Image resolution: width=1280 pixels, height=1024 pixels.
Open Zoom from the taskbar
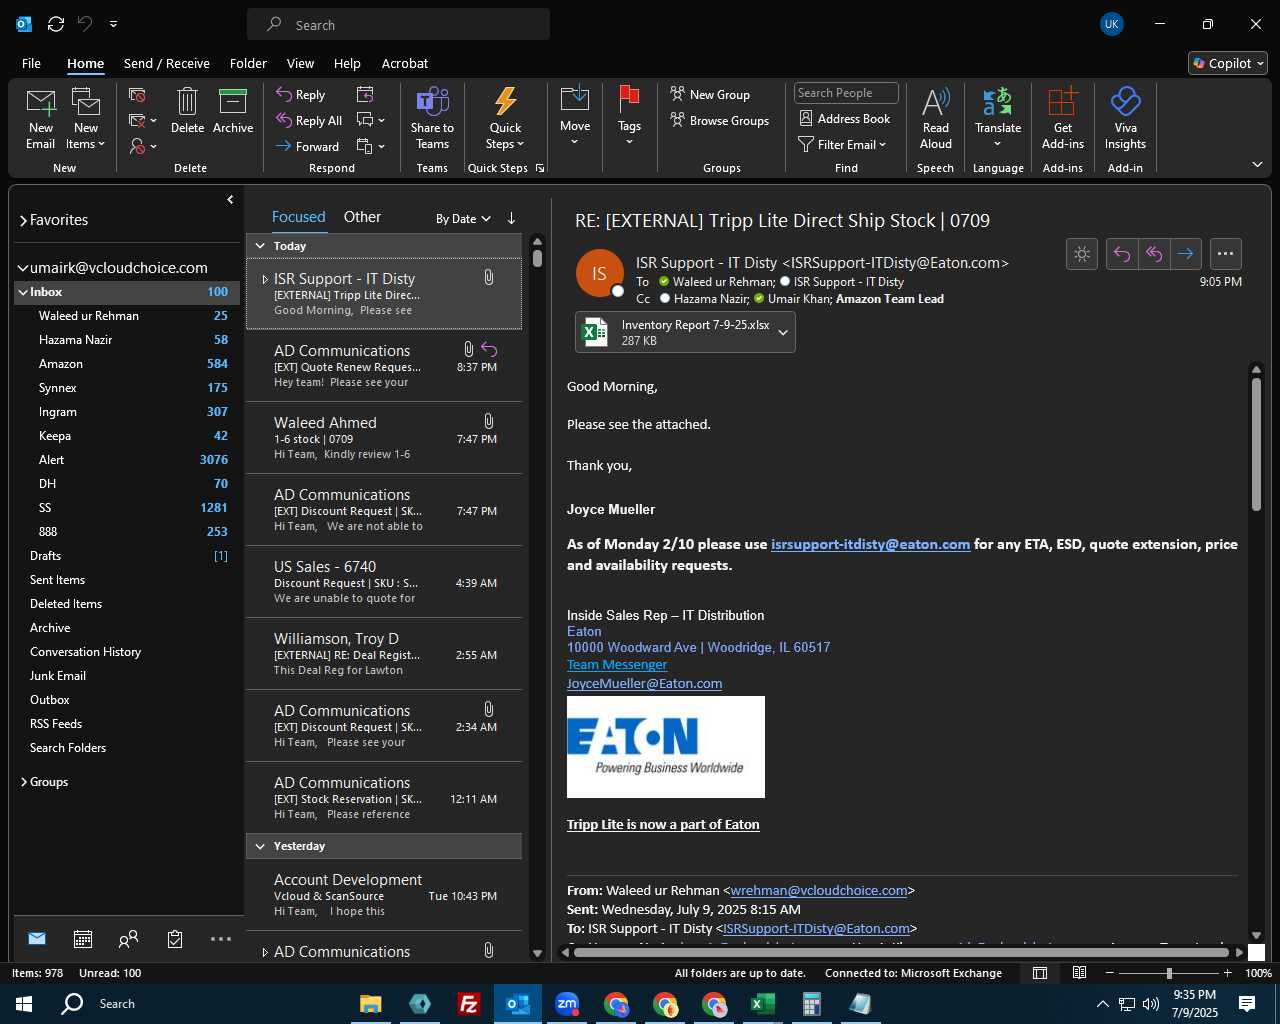[567, 1004]
